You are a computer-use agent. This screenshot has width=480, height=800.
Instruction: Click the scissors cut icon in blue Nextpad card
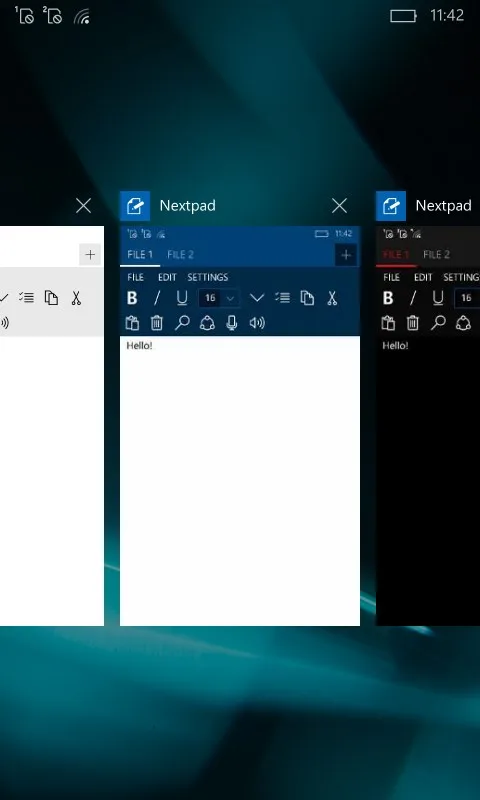(x=332, y=298)
